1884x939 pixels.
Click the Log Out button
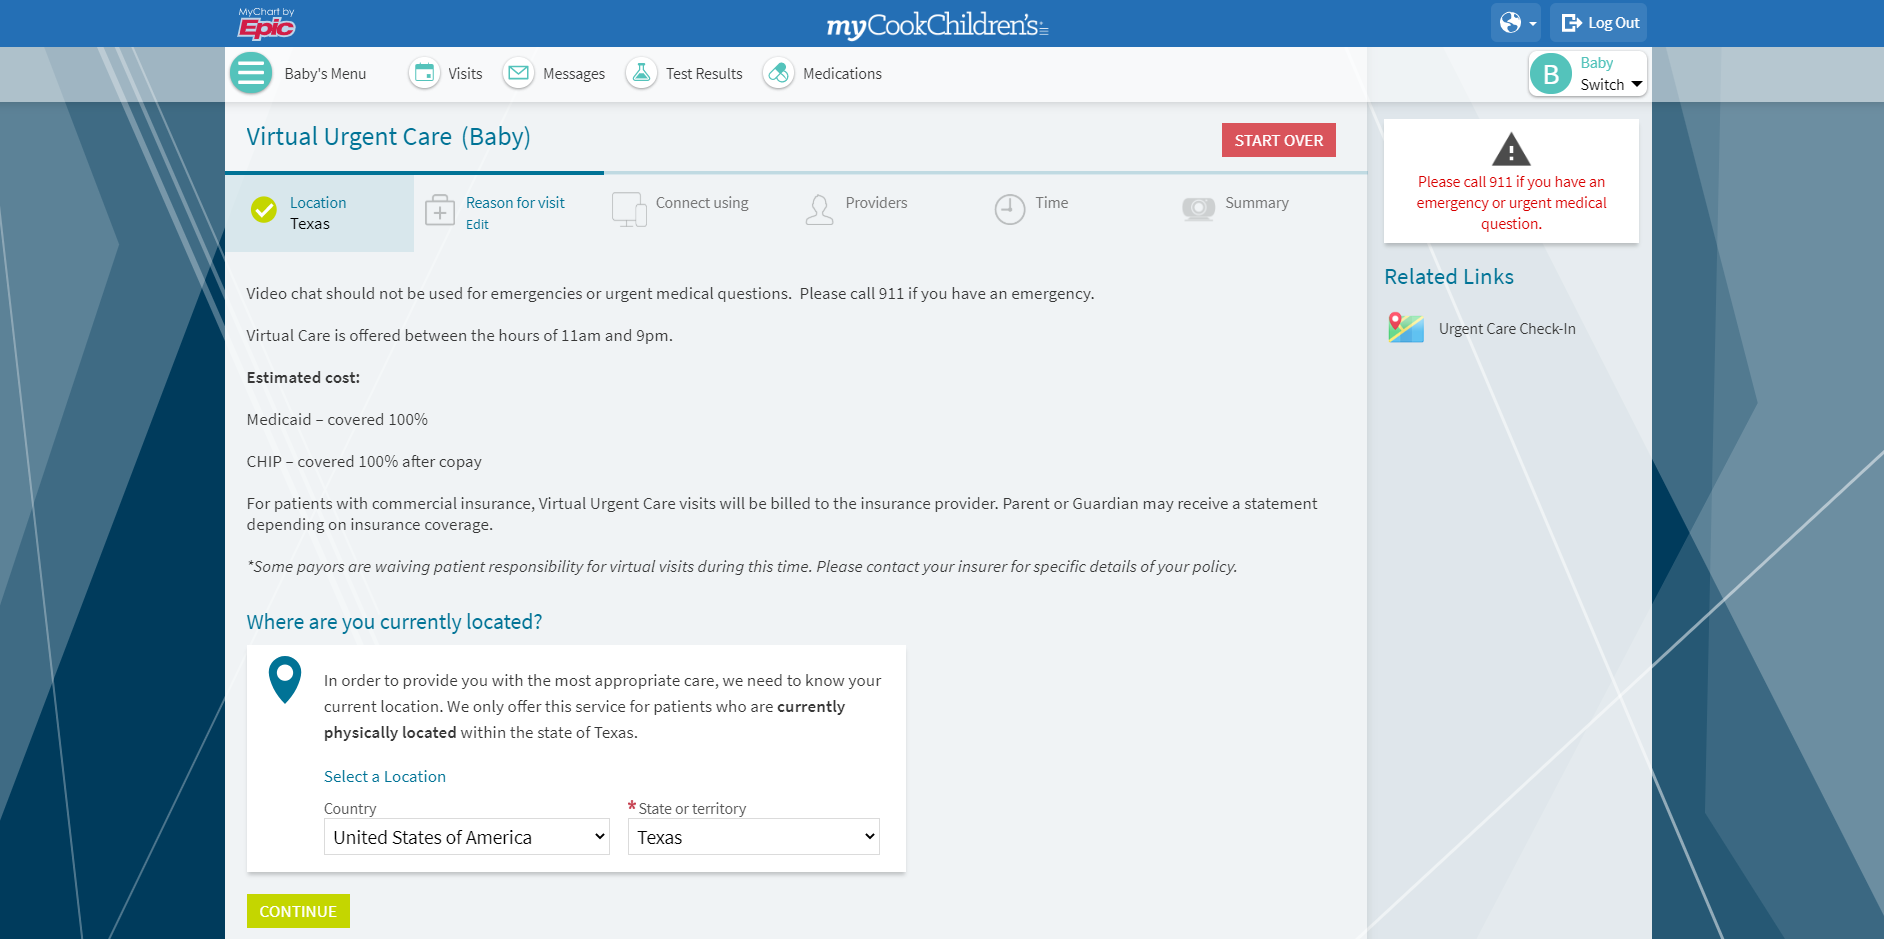[1599, 23]
